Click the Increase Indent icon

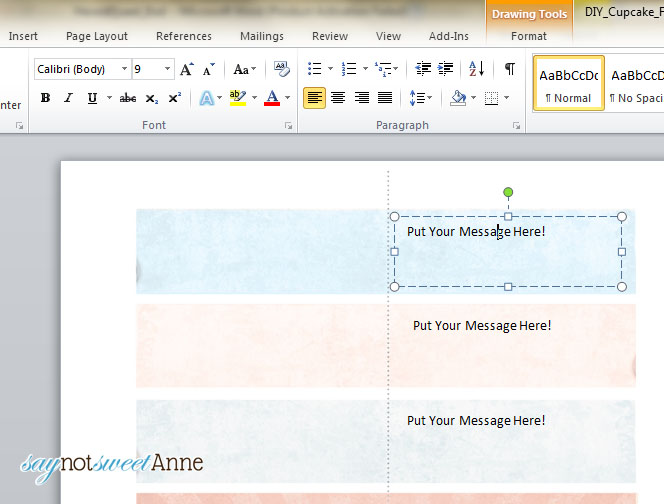pyautogui.click(x=445, y=69)
